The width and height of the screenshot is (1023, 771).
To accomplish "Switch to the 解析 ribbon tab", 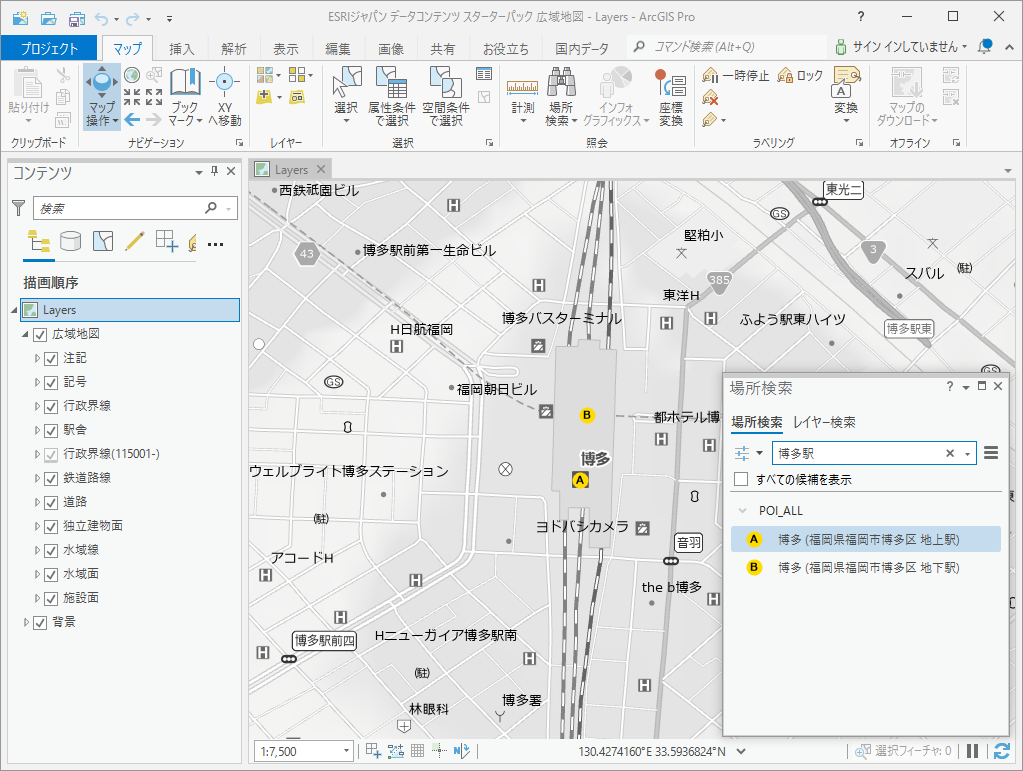I will [x=234, y=49].
